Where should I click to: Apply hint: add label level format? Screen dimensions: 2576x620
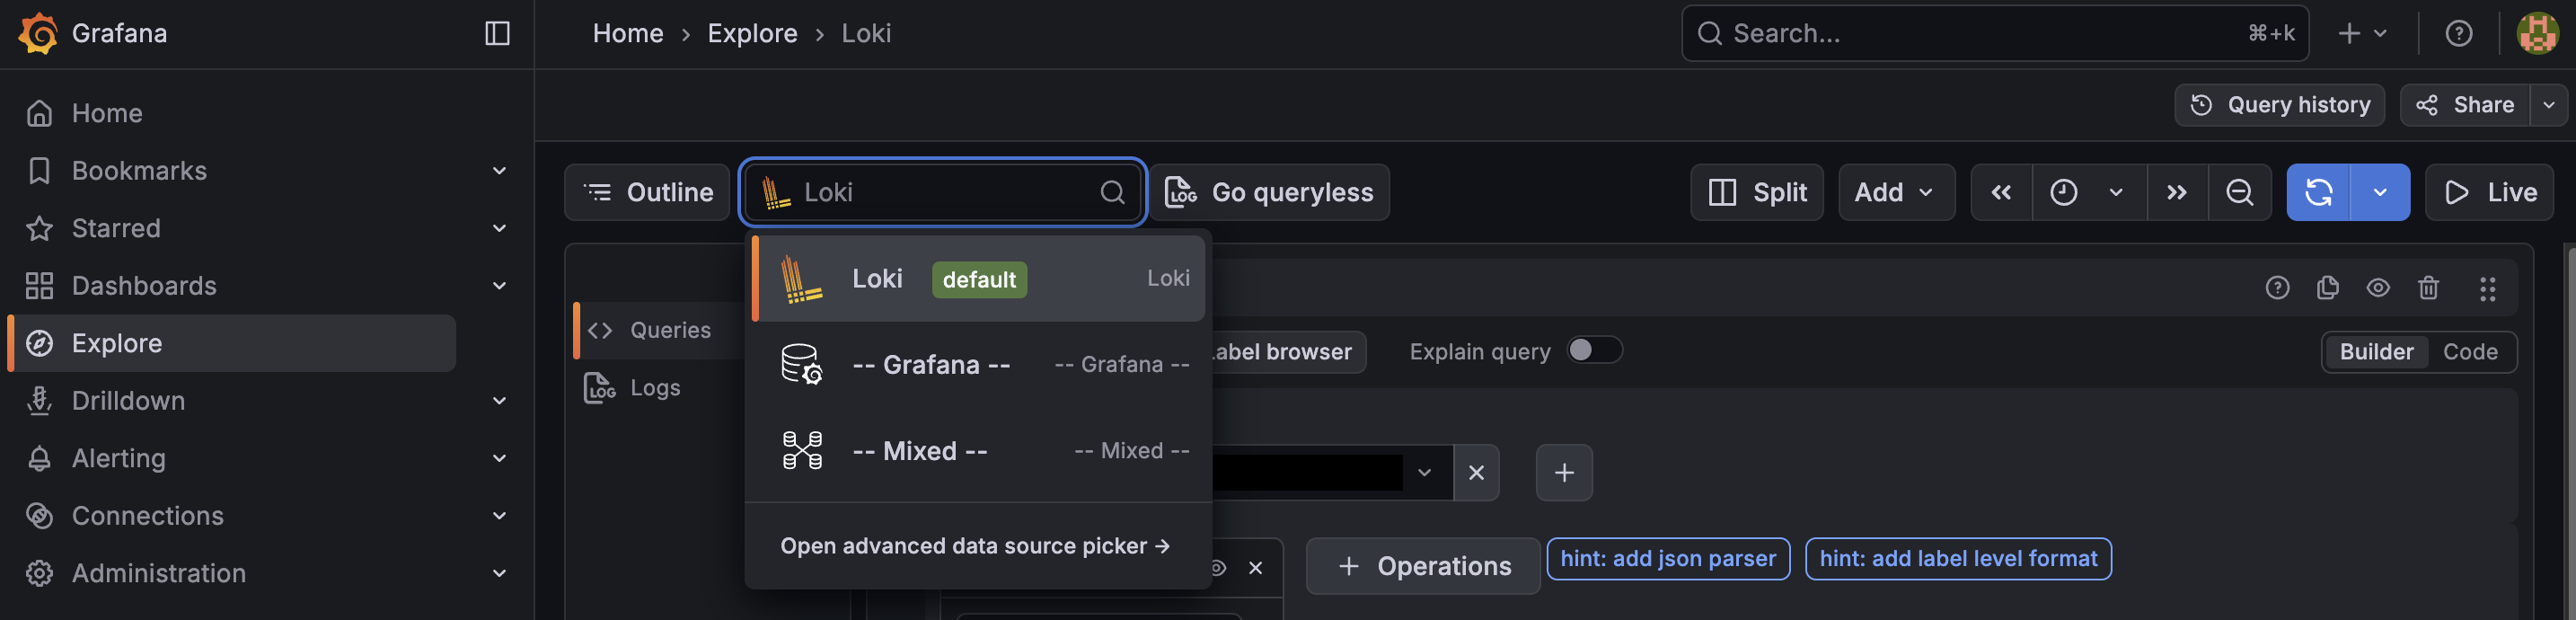coord(1958,559)
